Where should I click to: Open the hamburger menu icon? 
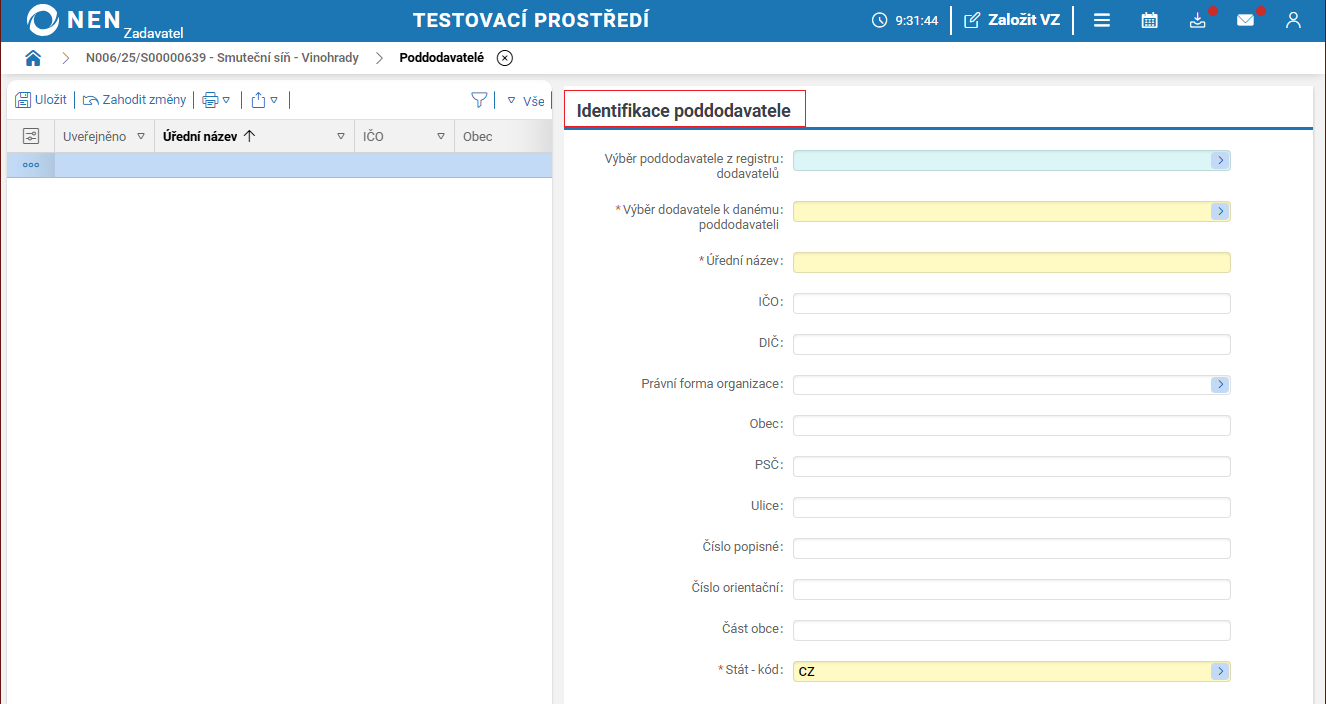(1101, 20)
